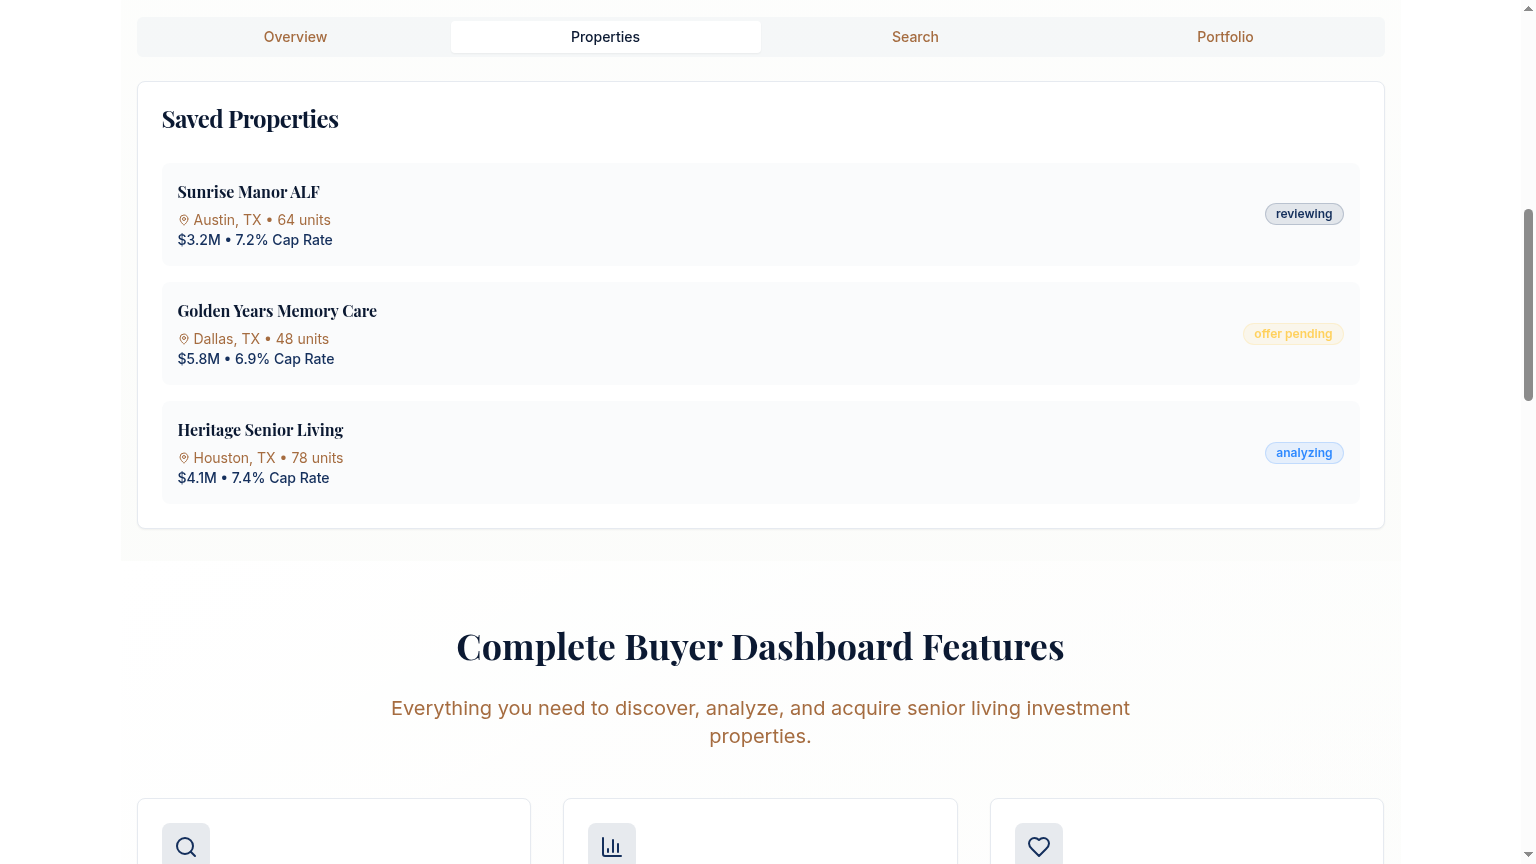Click the Saved Properties heading
The image size is (1536, 864).
coord(250,119)
